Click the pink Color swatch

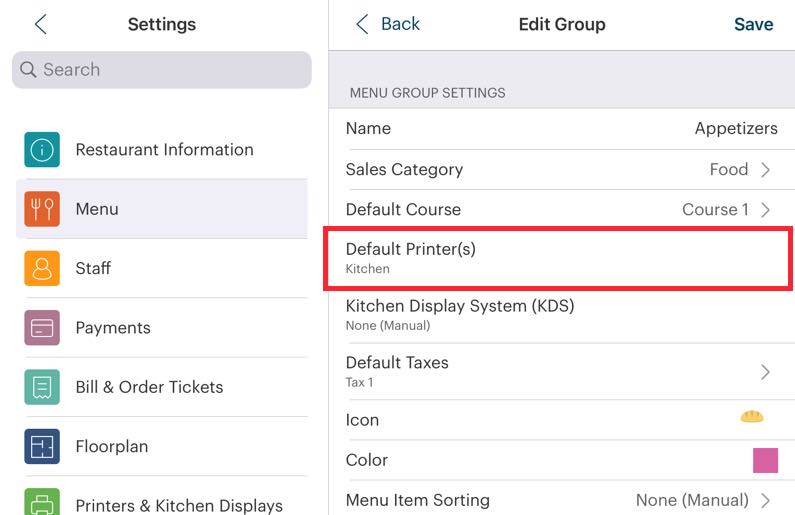pyautogui.click(x=765, y=460)
